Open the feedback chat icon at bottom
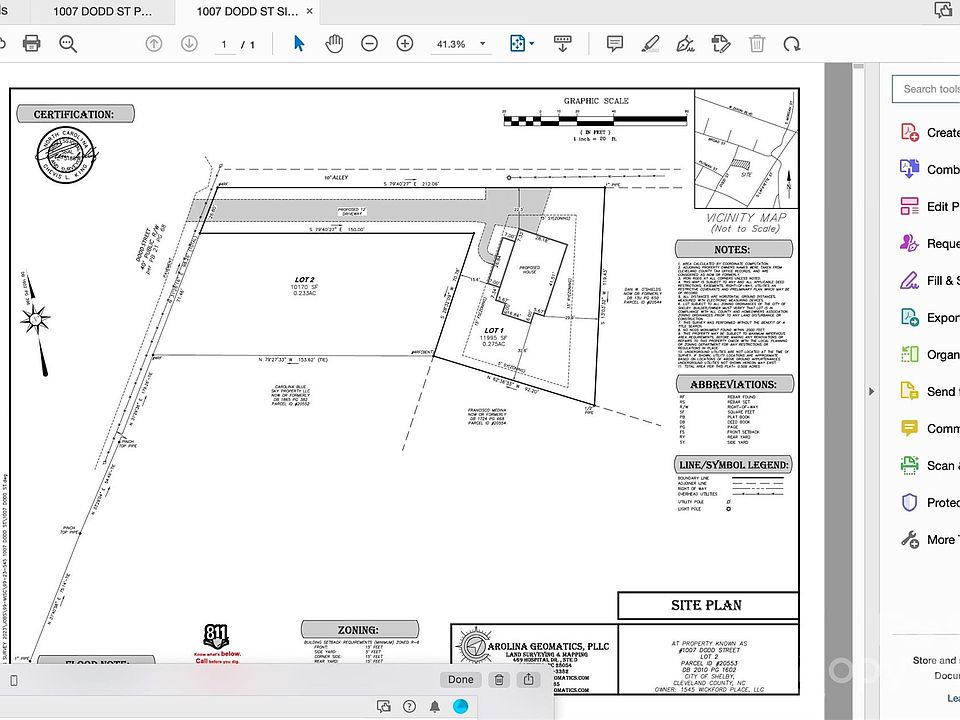The width and height of the screenshot is (960, 720). pos(384,707)
